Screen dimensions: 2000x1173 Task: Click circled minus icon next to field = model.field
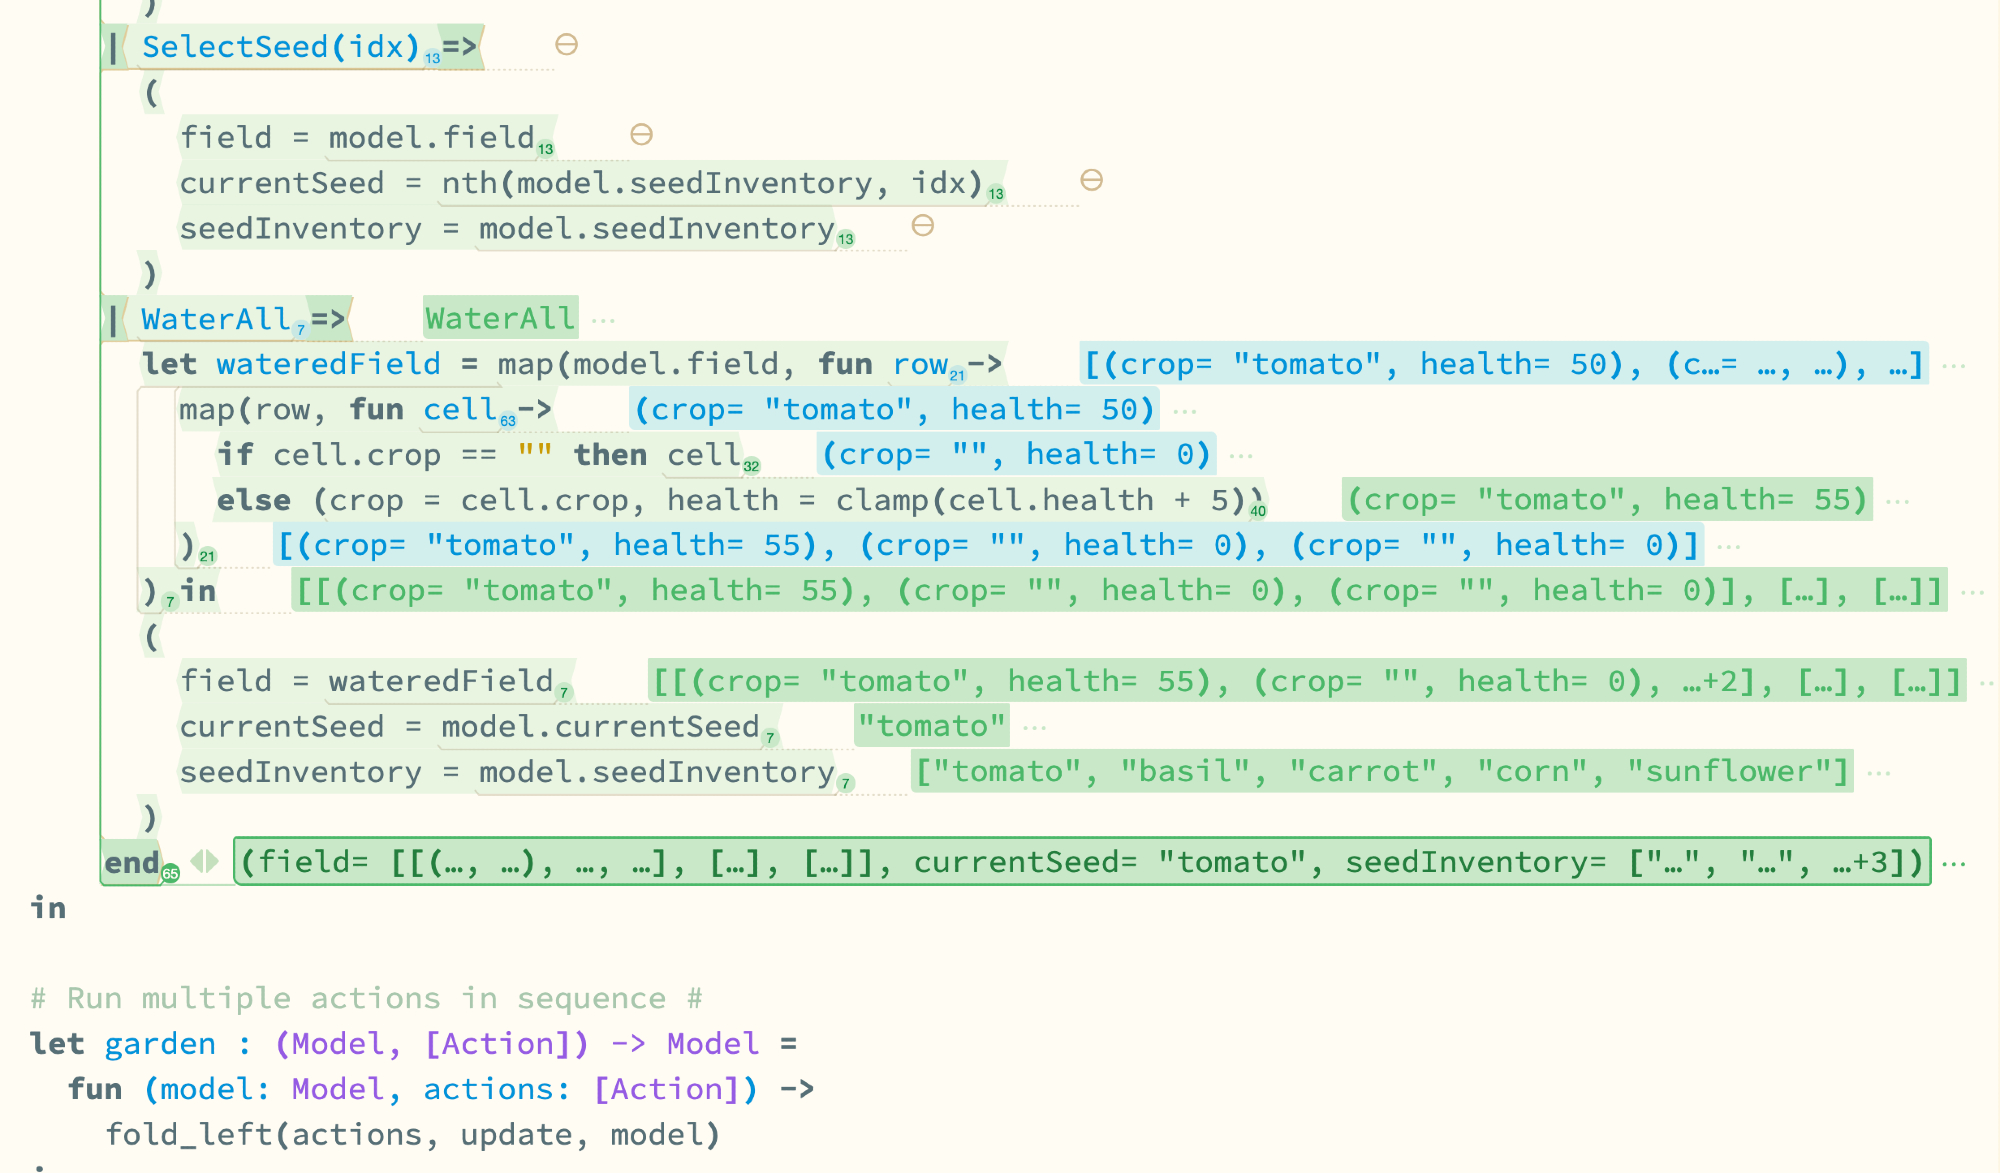(641, 135)
